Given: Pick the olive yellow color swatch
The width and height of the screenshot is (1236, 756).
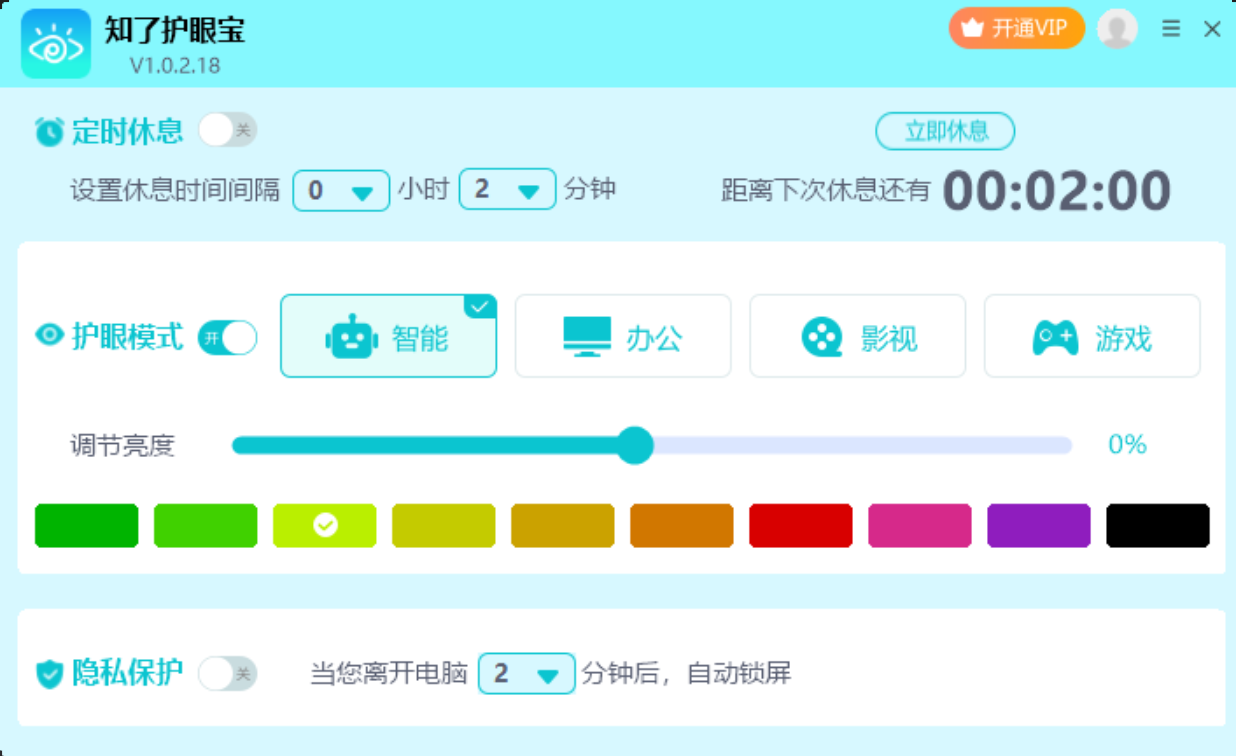Looking at the screenshot, I should click(443, 526).
